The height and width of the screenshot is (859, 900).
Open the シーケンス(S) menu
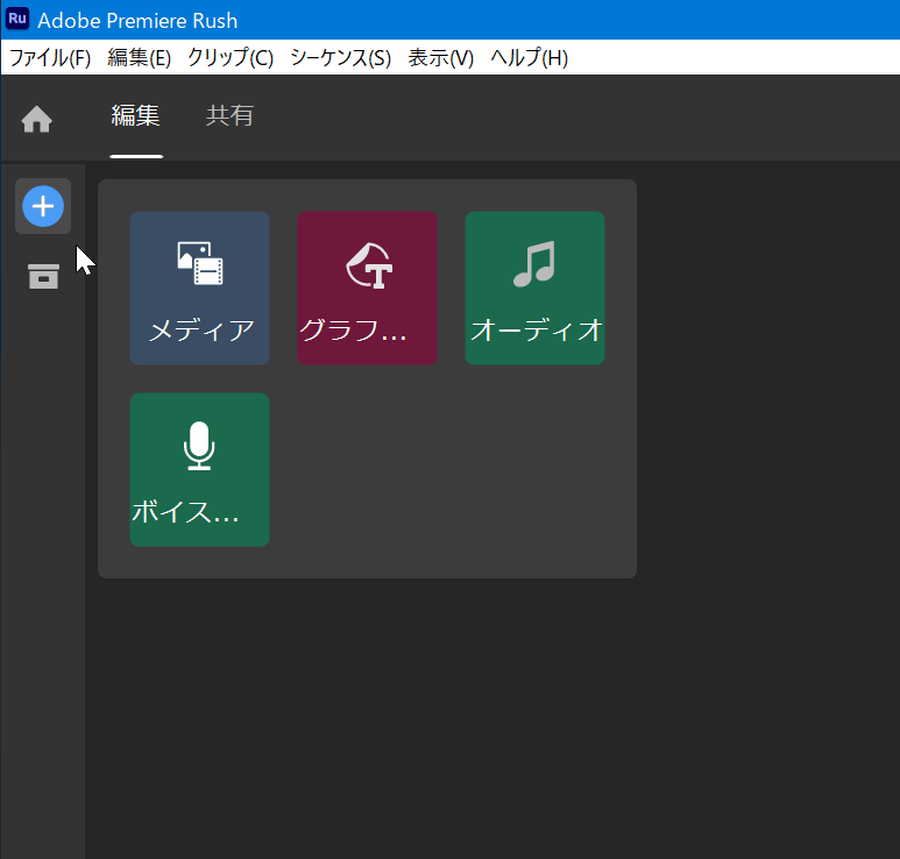(340, 58)
